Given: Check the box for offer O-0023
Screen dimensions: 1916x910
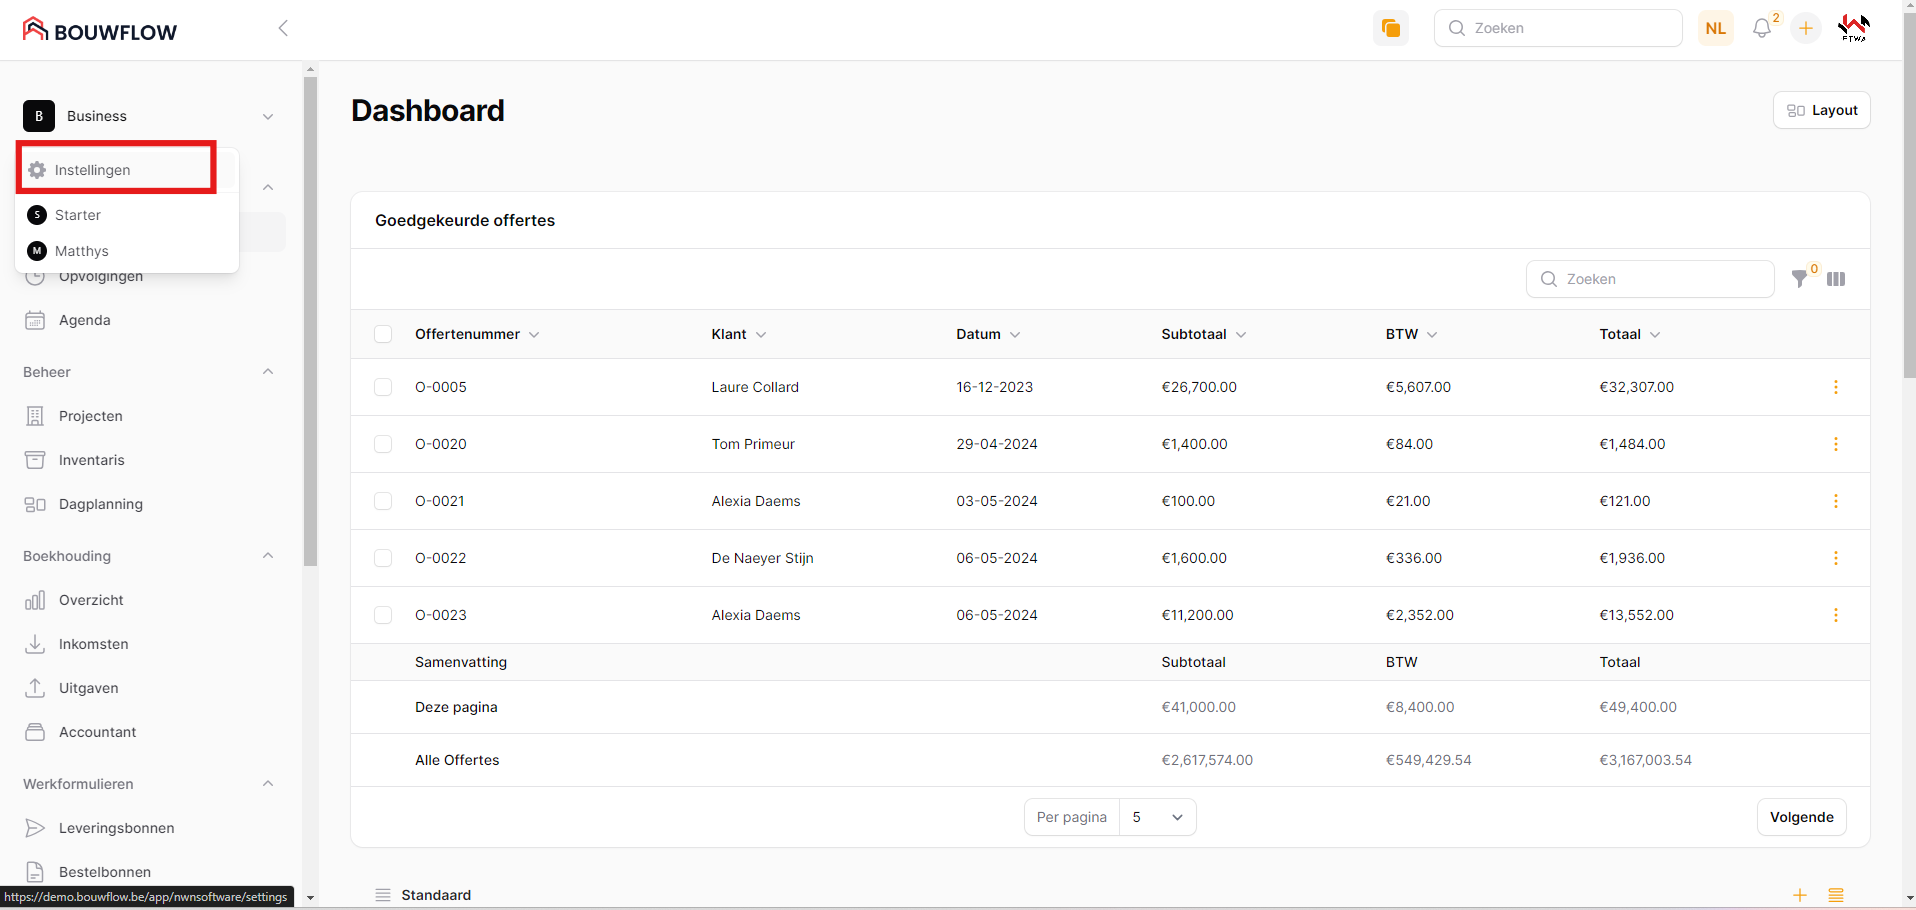Looking at the screenshot, I should point(383,615).
